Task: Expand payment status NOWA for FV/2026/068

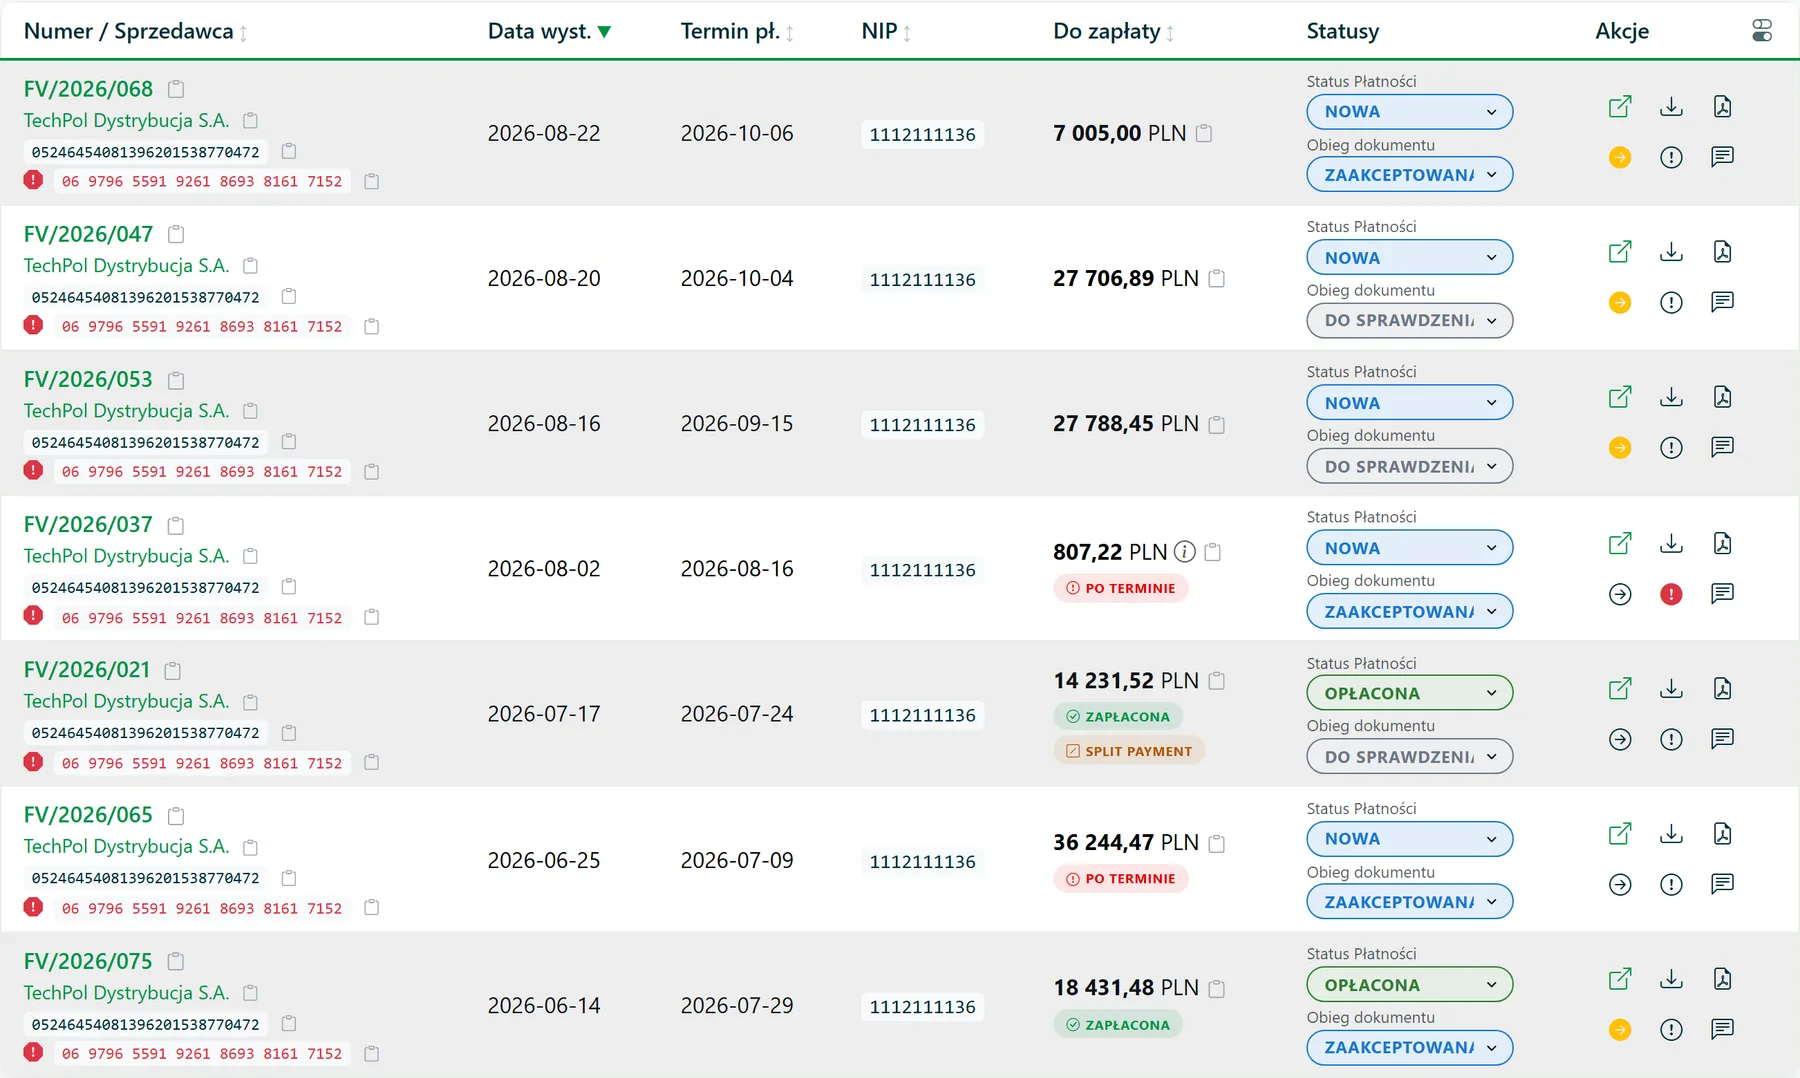Action: coord(1409,112)
